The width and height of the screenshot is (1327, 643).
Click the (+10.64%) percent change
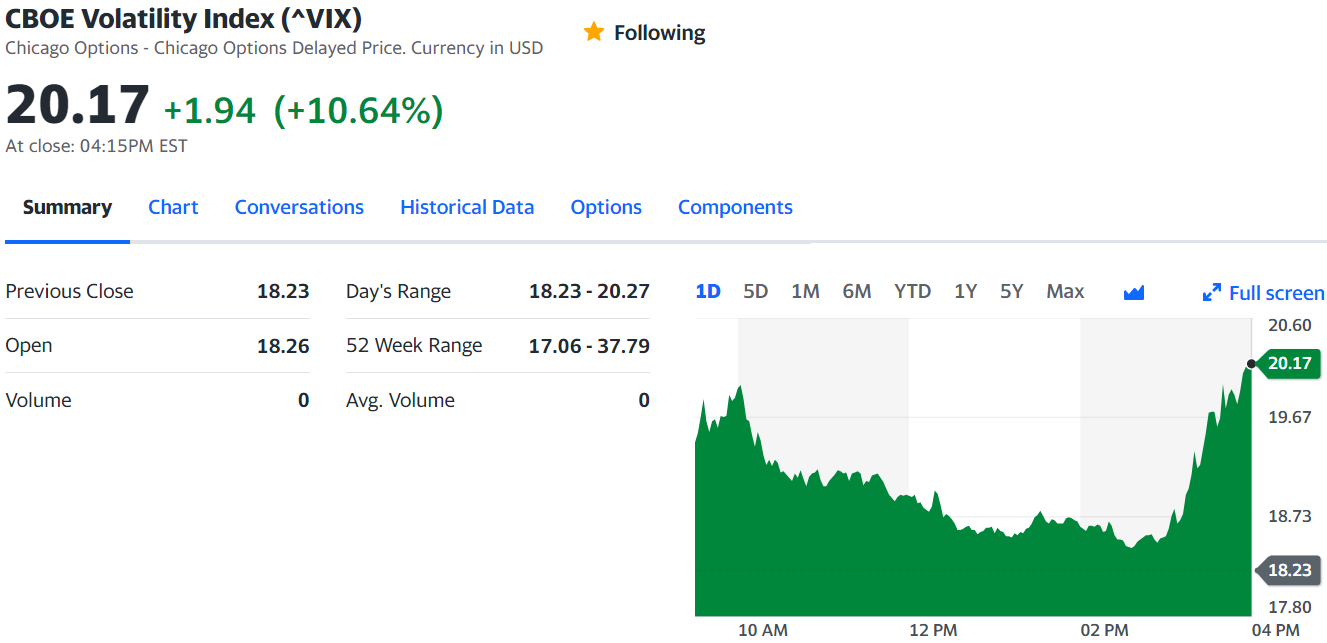tap(358, 110)
